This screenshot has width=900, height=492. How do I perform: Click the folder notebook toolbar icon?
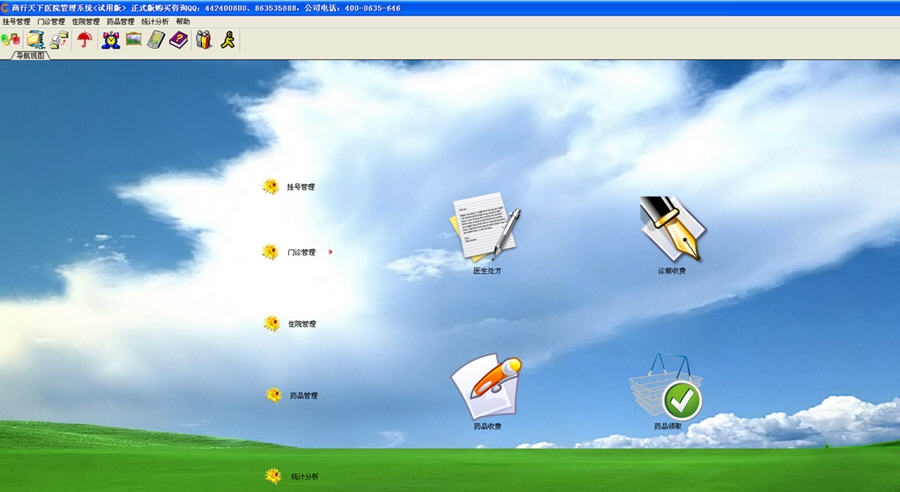coord(36,40)
